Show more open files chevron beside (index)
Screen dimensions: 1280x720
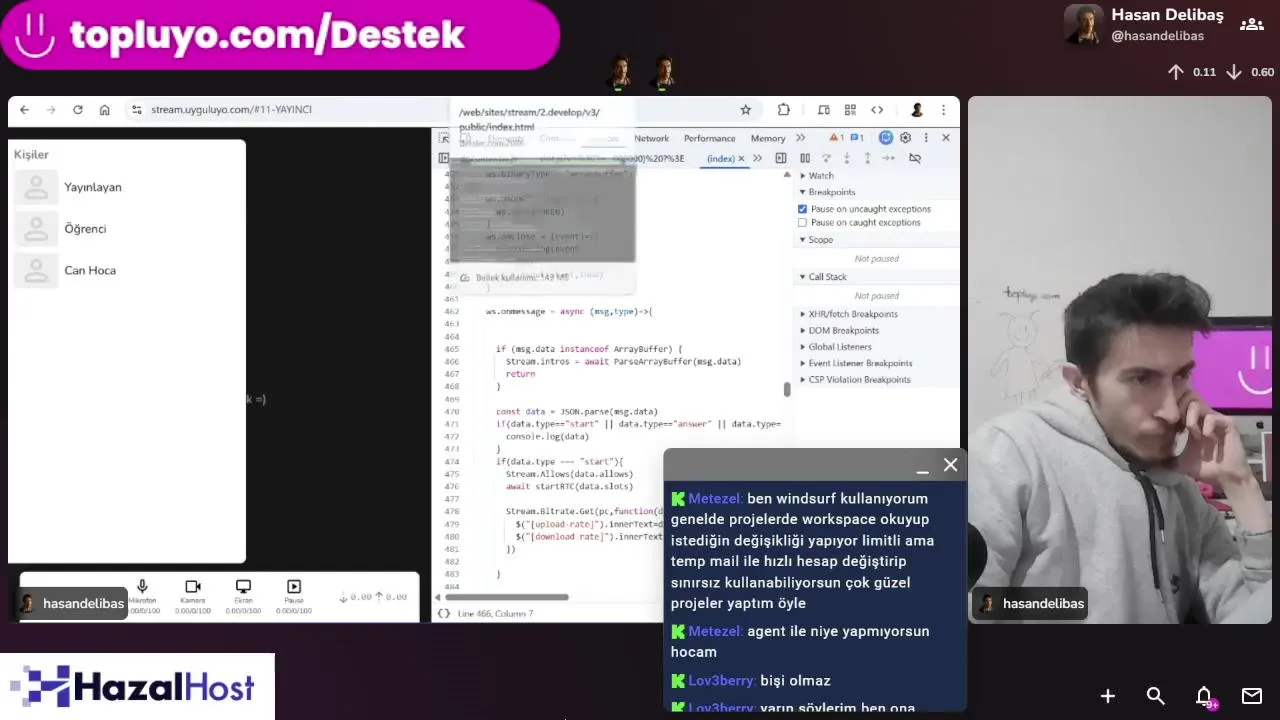pos(757,158)
